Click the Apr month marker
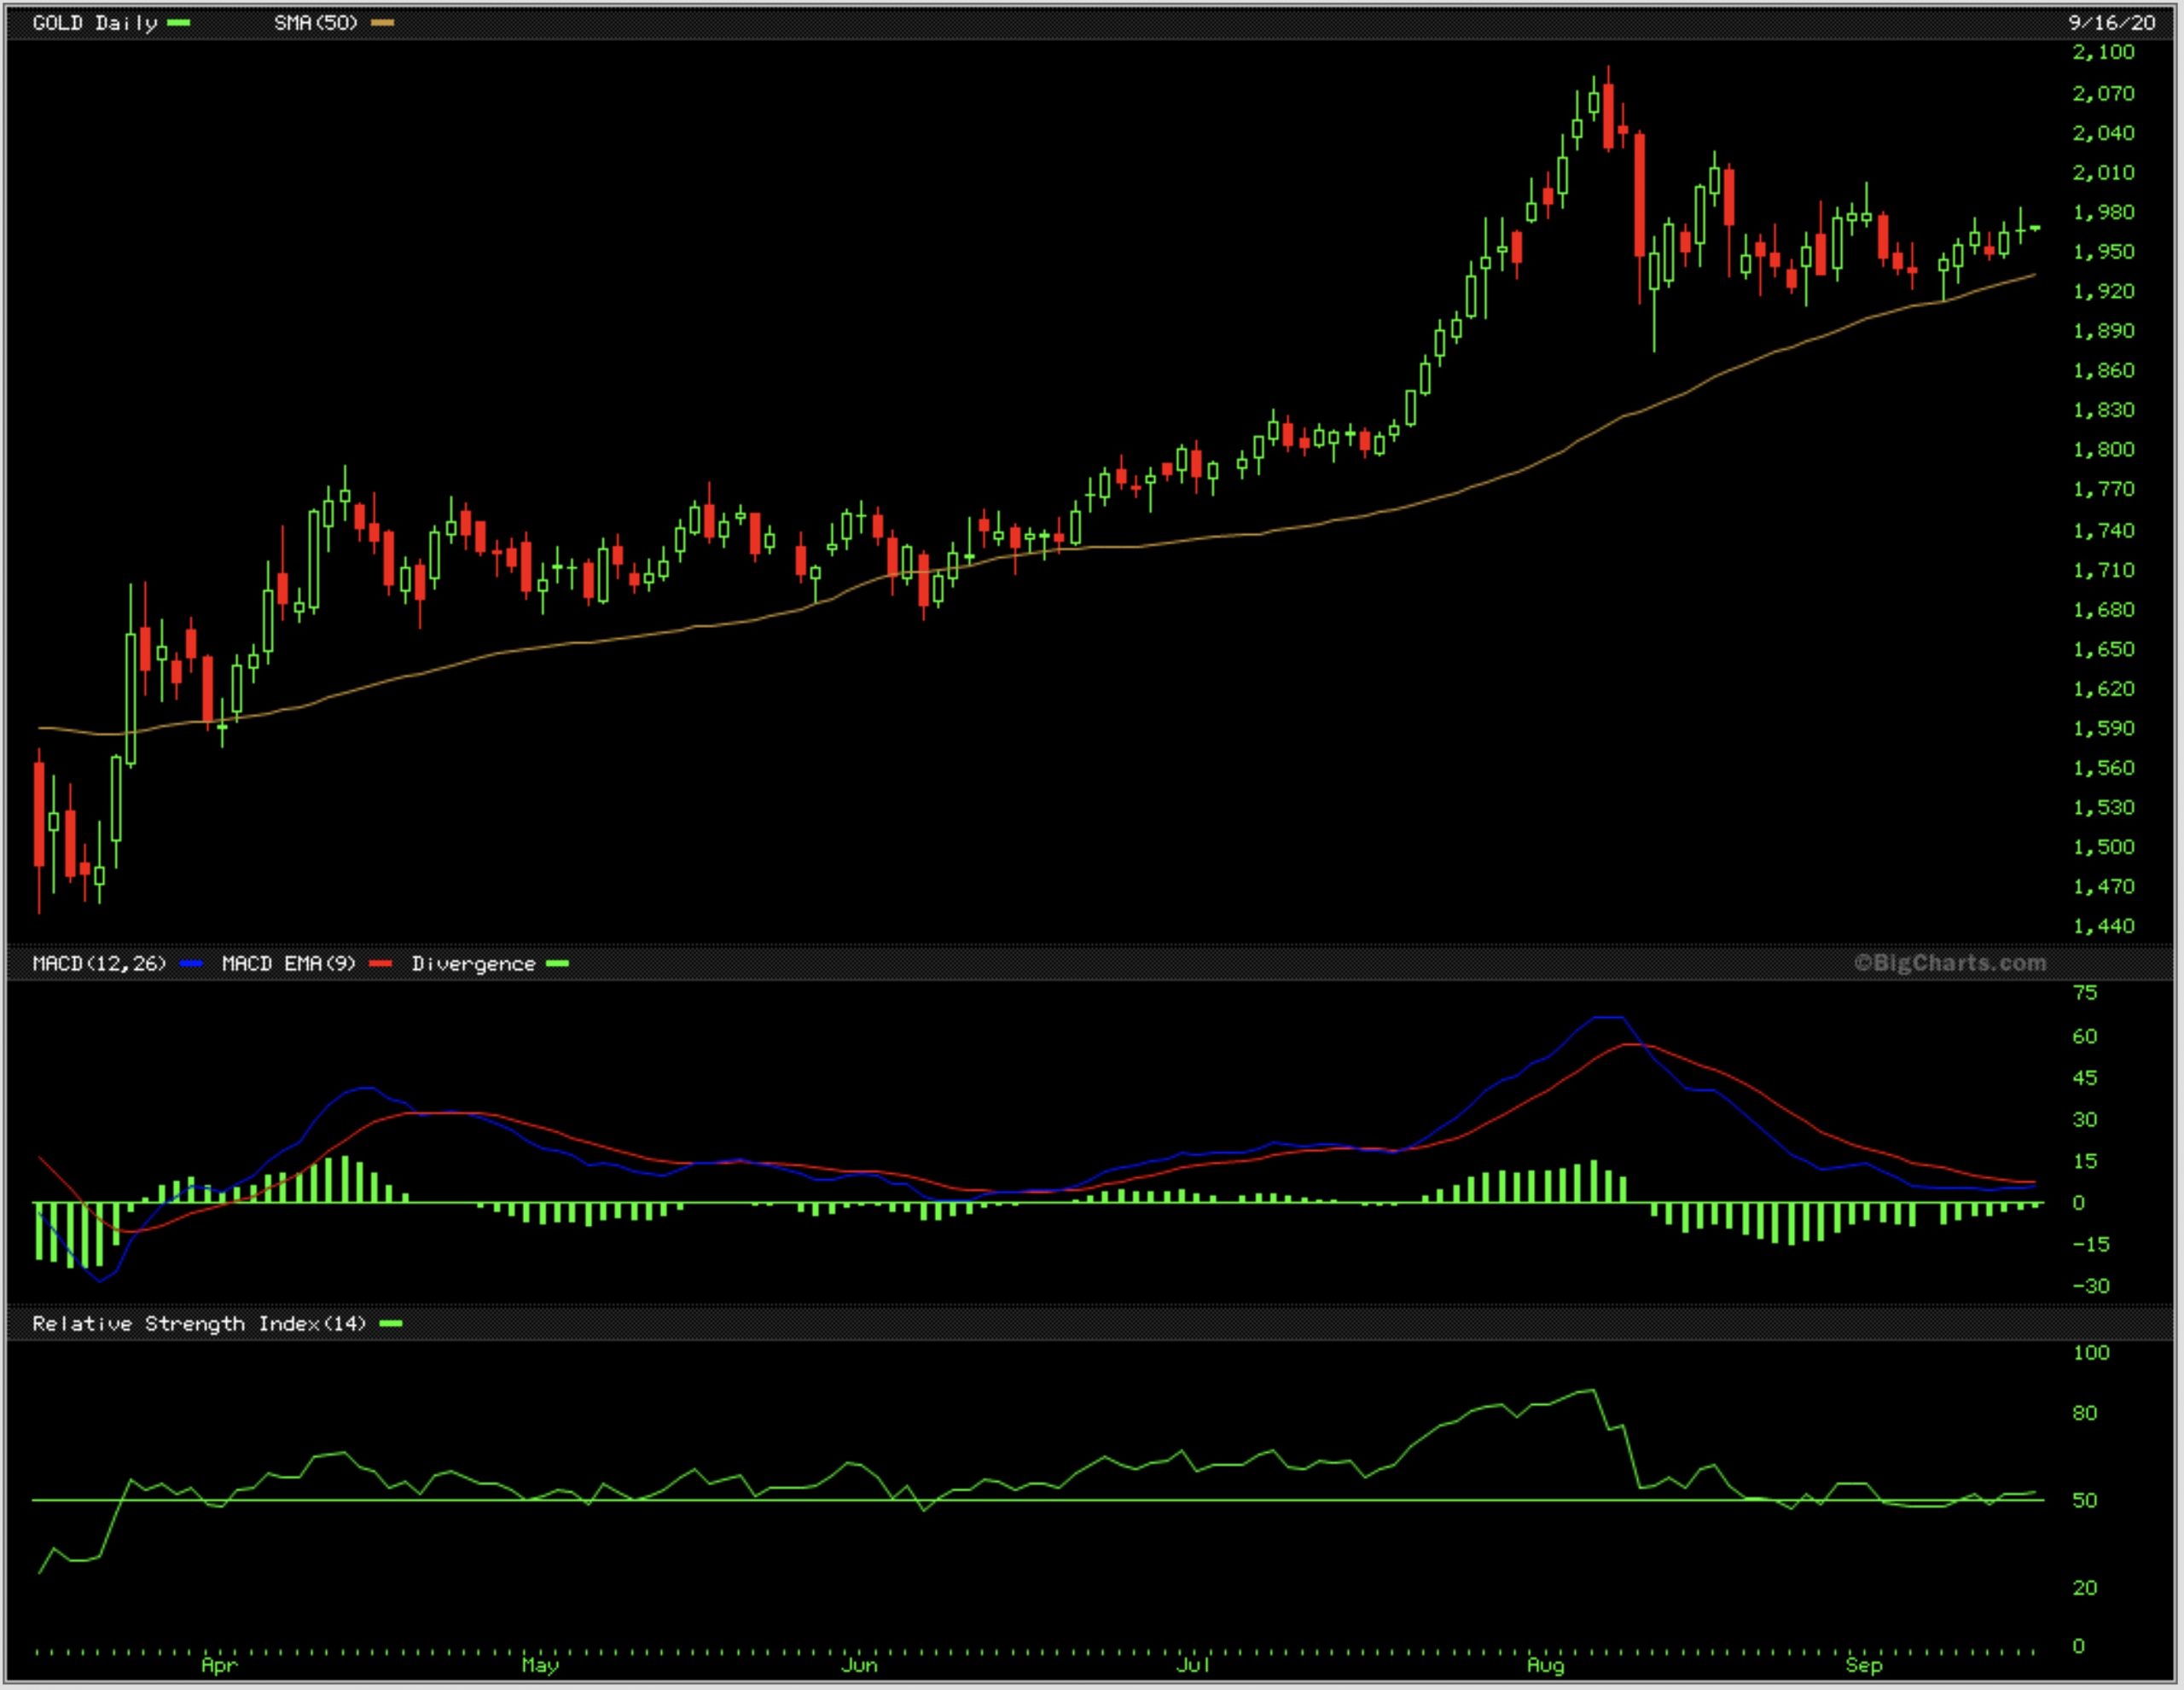The height and width of the screenshot is (1690, 2184). pyautogui.click(x=219, y=1664)
